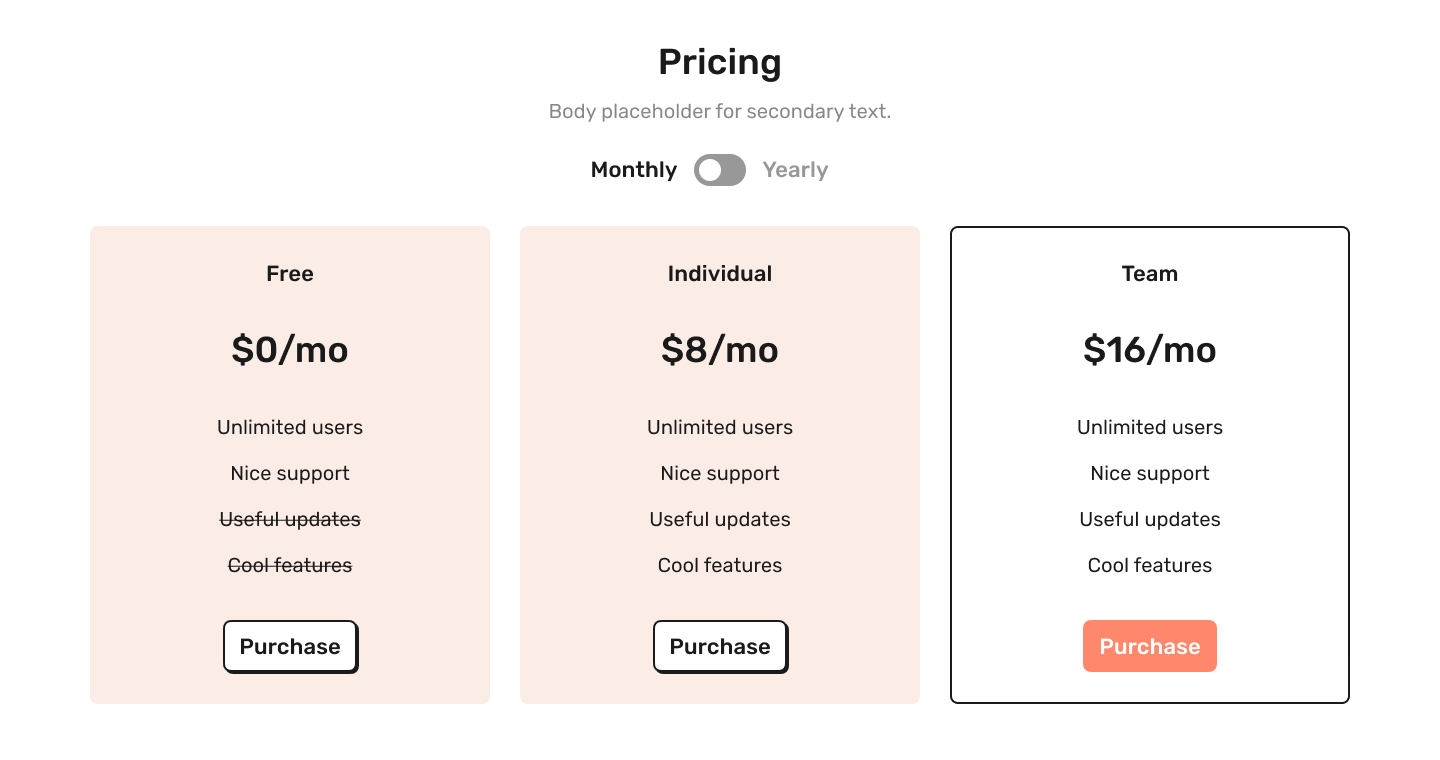1440x760 pixels.
Task: Click the Team plan title
Action: [x=1150, y=274]
